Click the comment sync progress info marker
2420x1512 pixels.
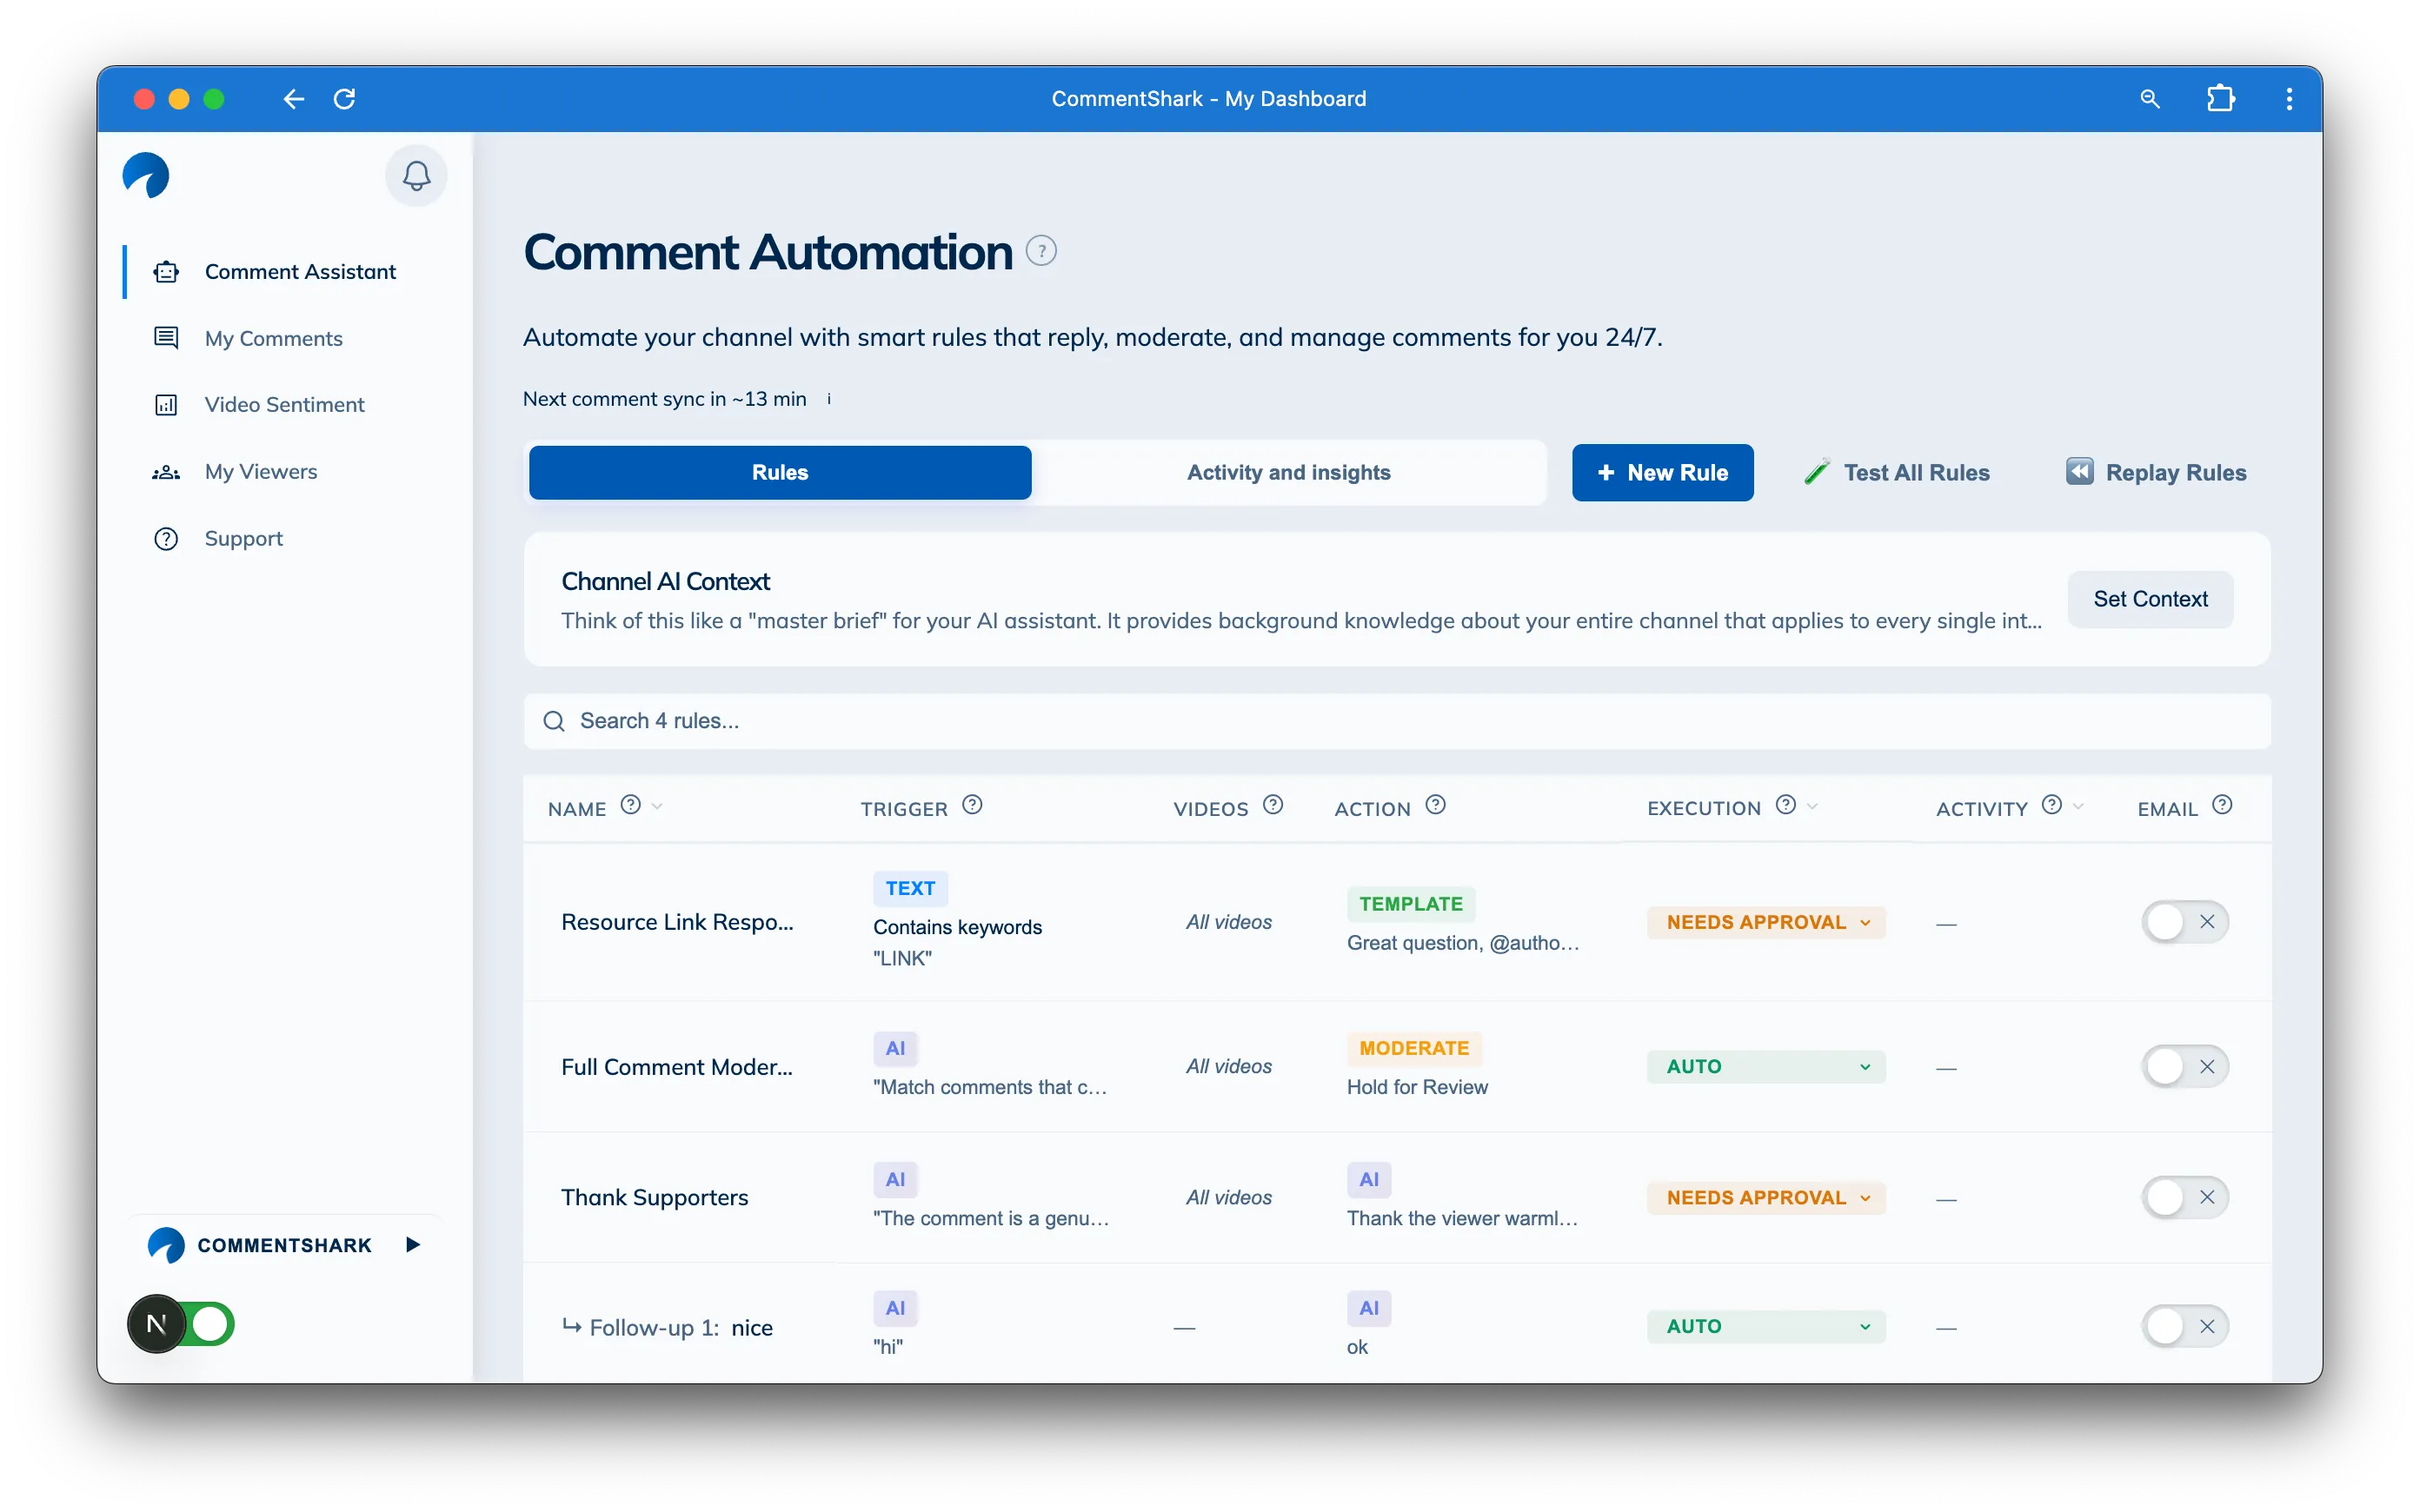tap(829, 398)
